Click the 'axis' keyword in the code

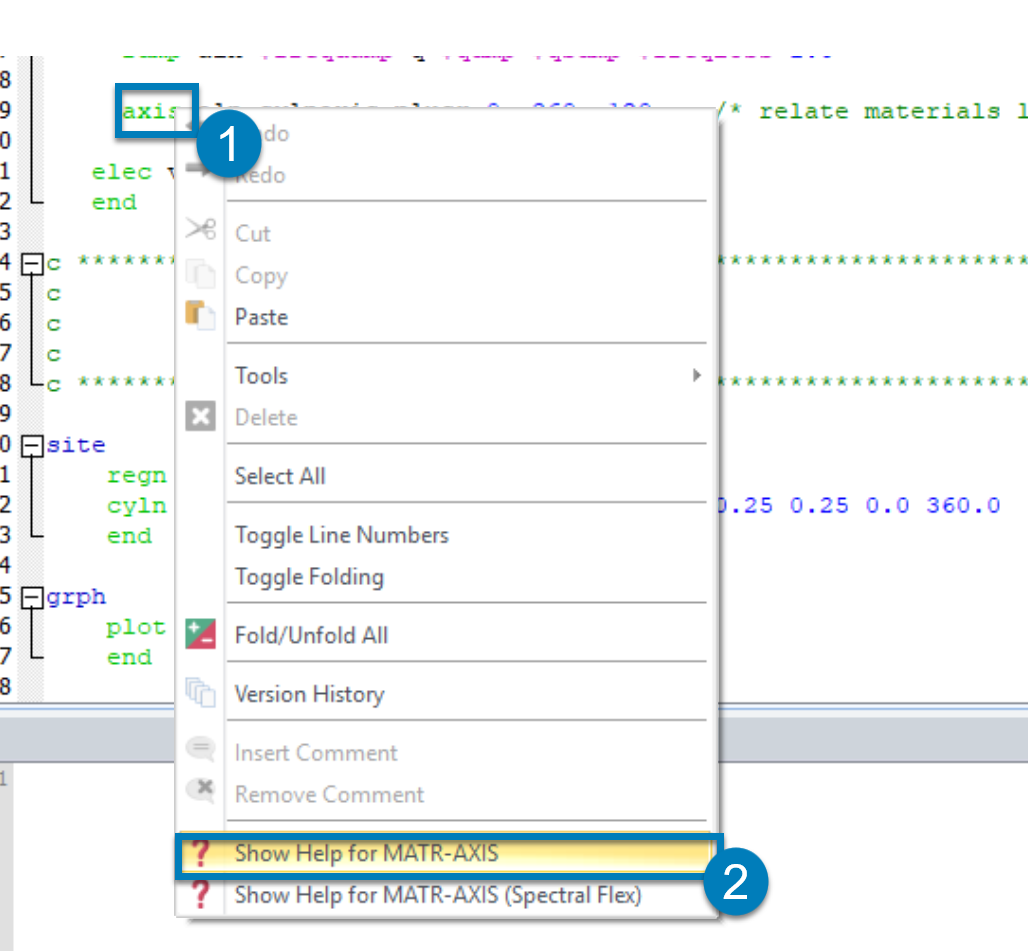[150, 111]
